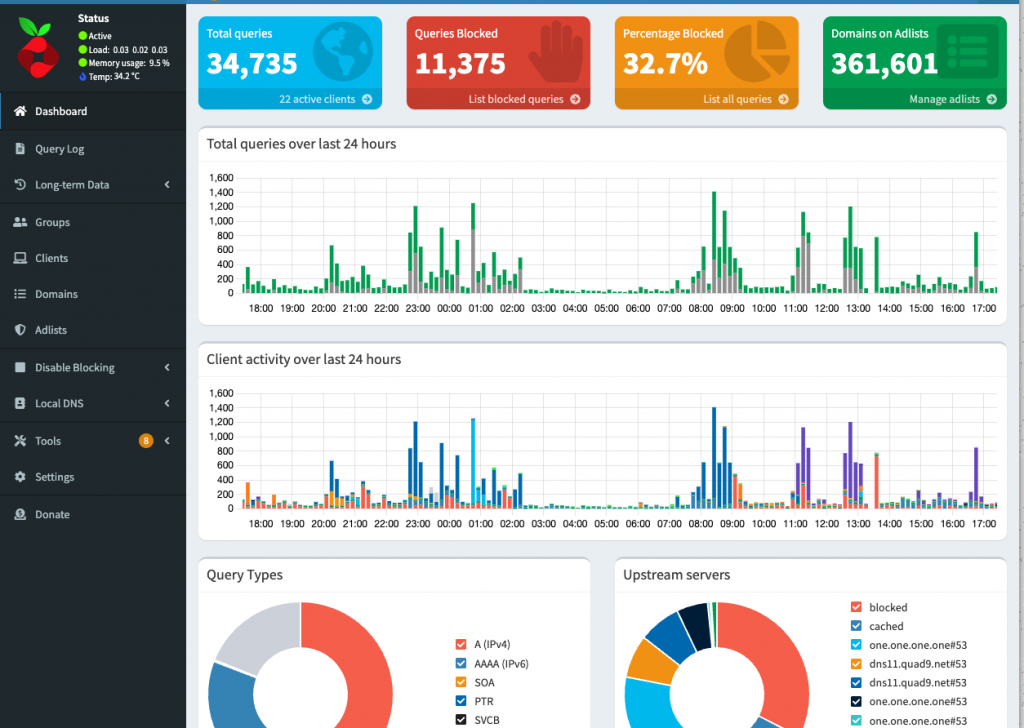The width and height of the screenshot is (1024, 728).
Task: Click the orange dns11.quad9.net#53 color swatch
Action: pos(855,664)
